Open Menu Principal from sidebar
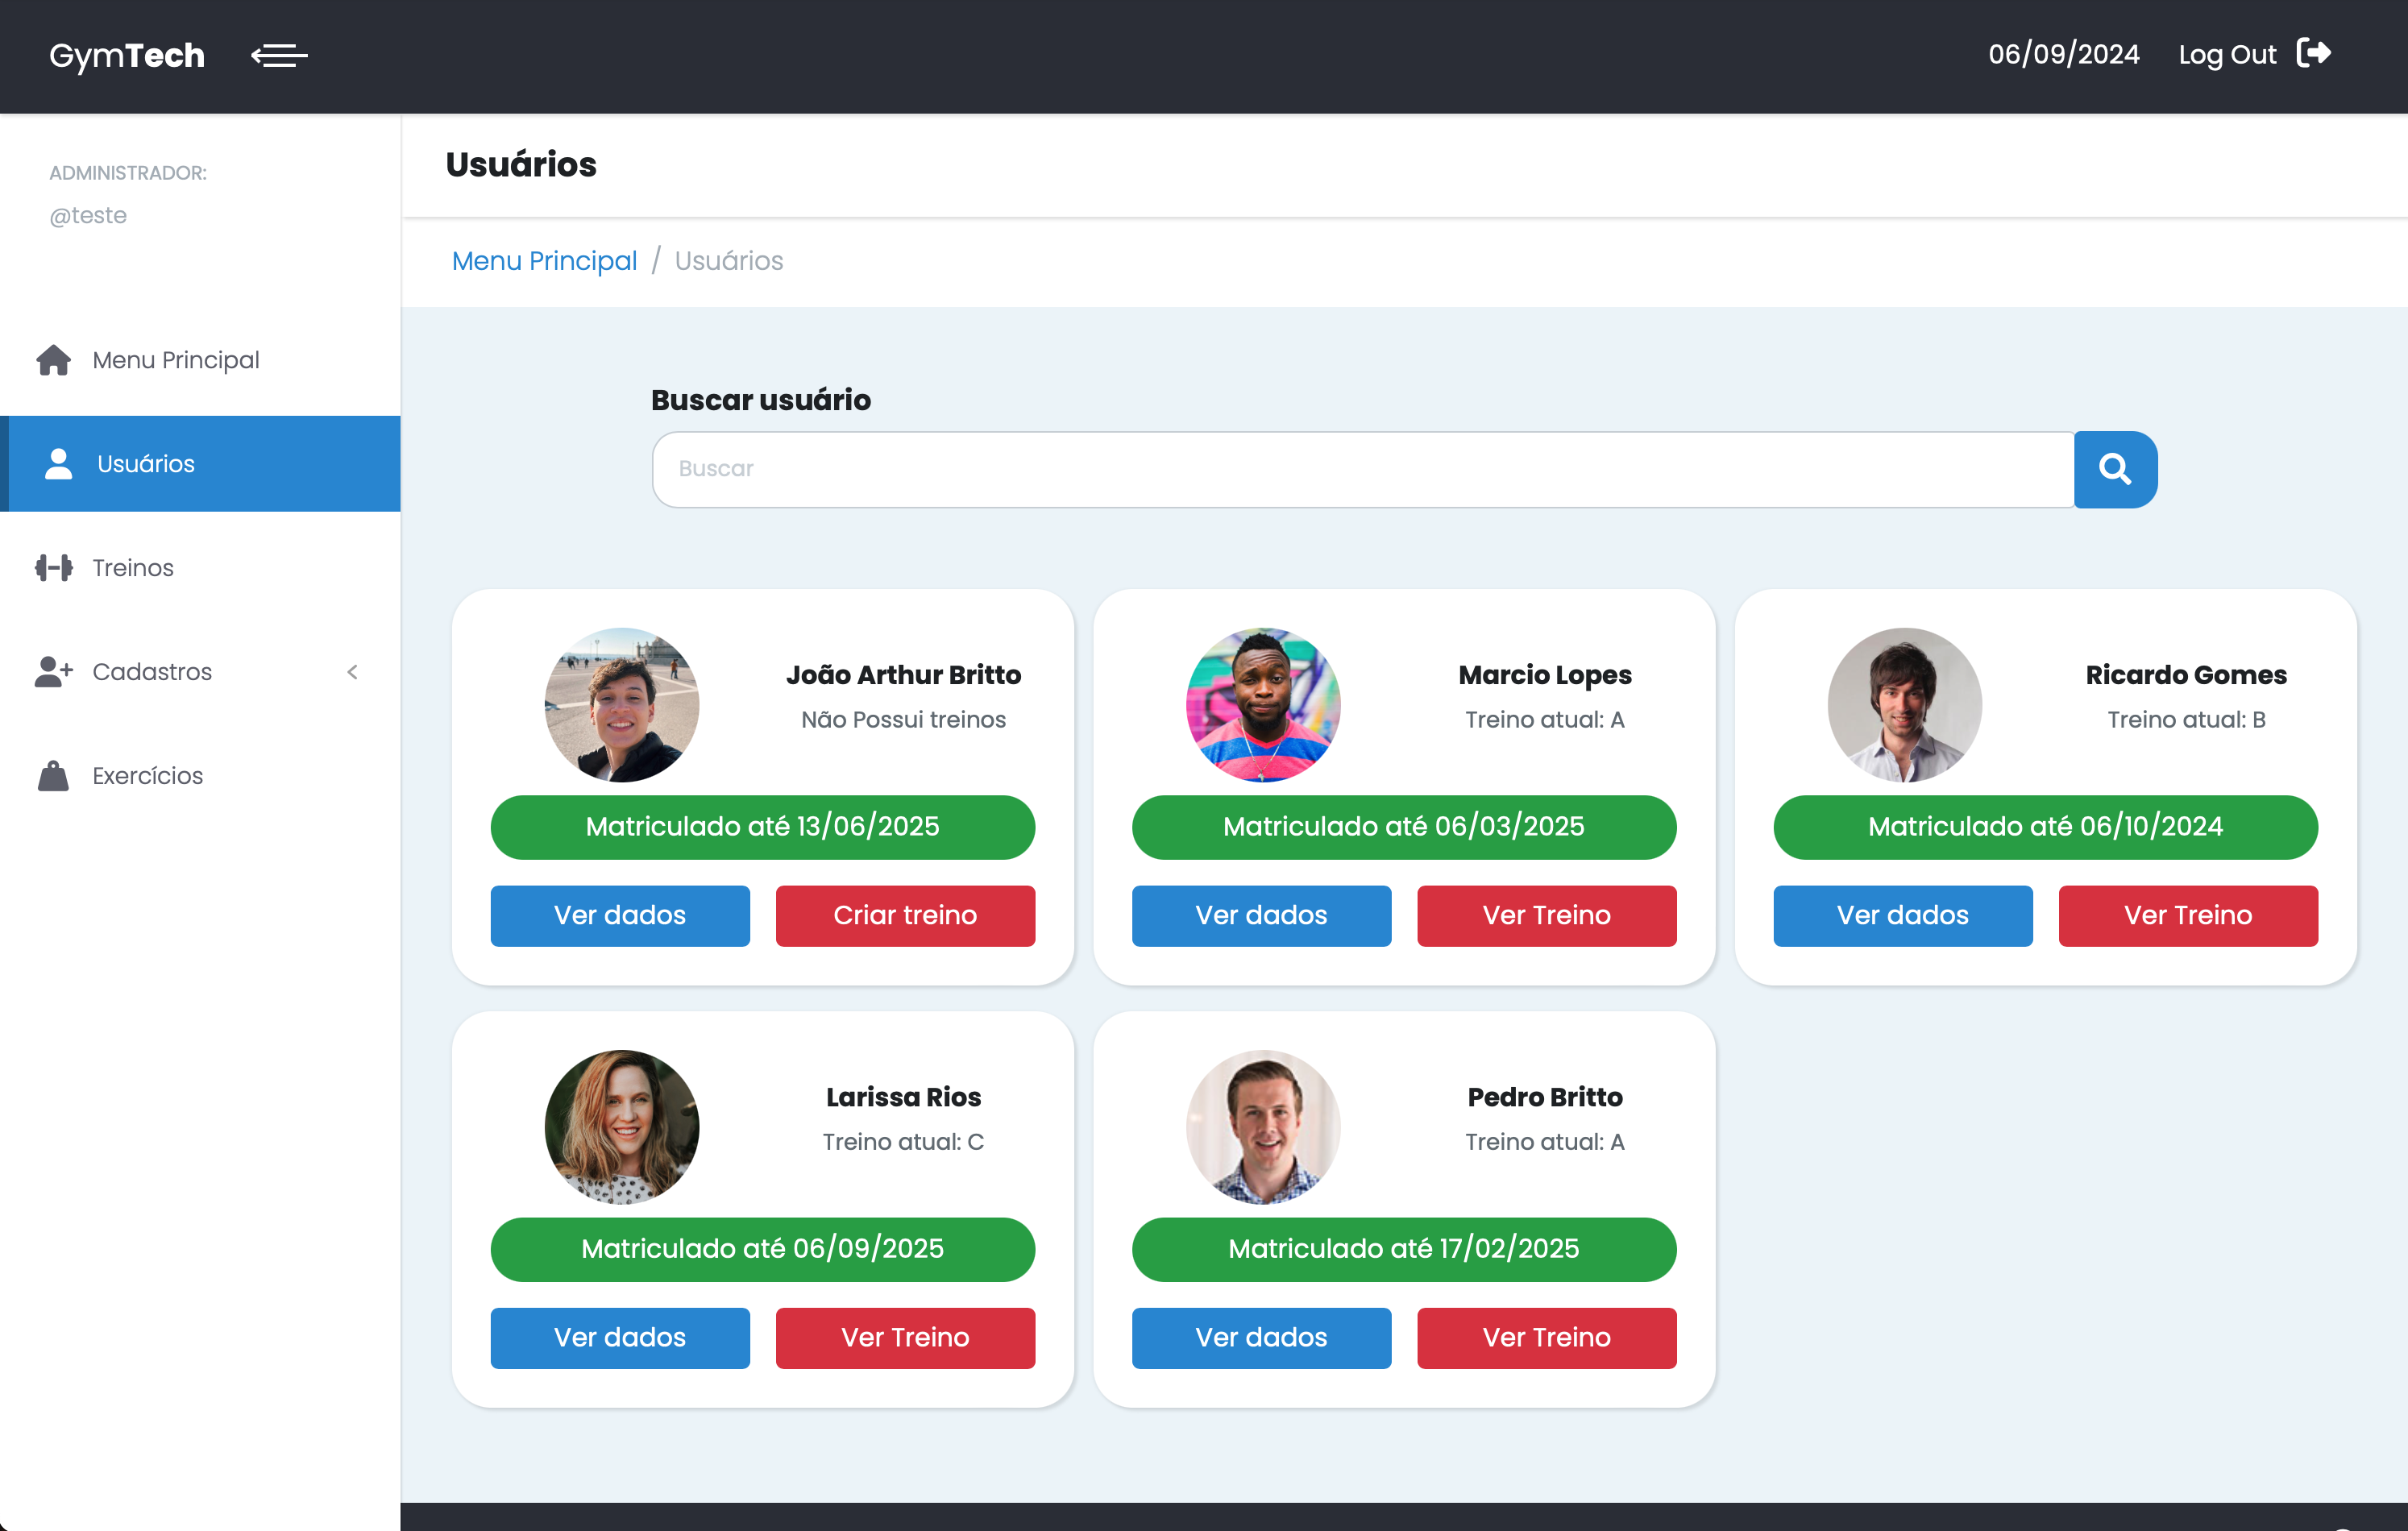The width and height of the screenshot is (2408, 1531). click(x=175, y=360)
